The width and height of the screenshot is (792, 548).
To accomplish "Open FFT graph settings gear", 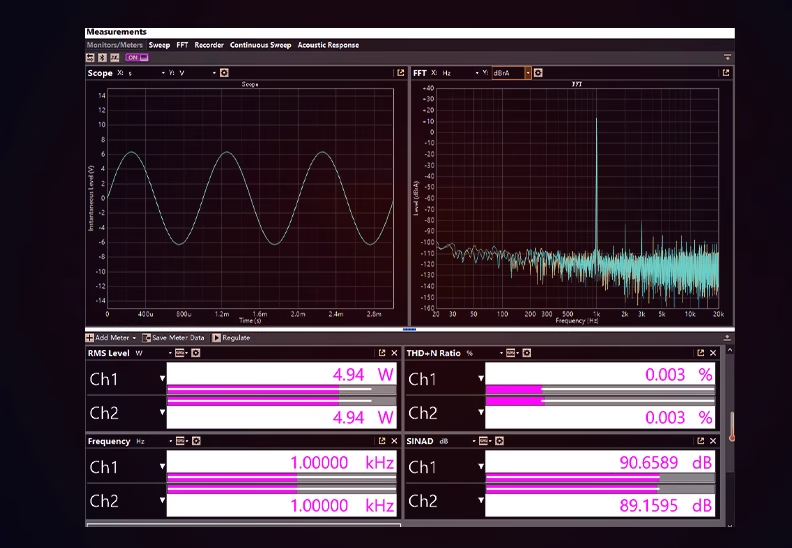I will [x=538, y=73].
